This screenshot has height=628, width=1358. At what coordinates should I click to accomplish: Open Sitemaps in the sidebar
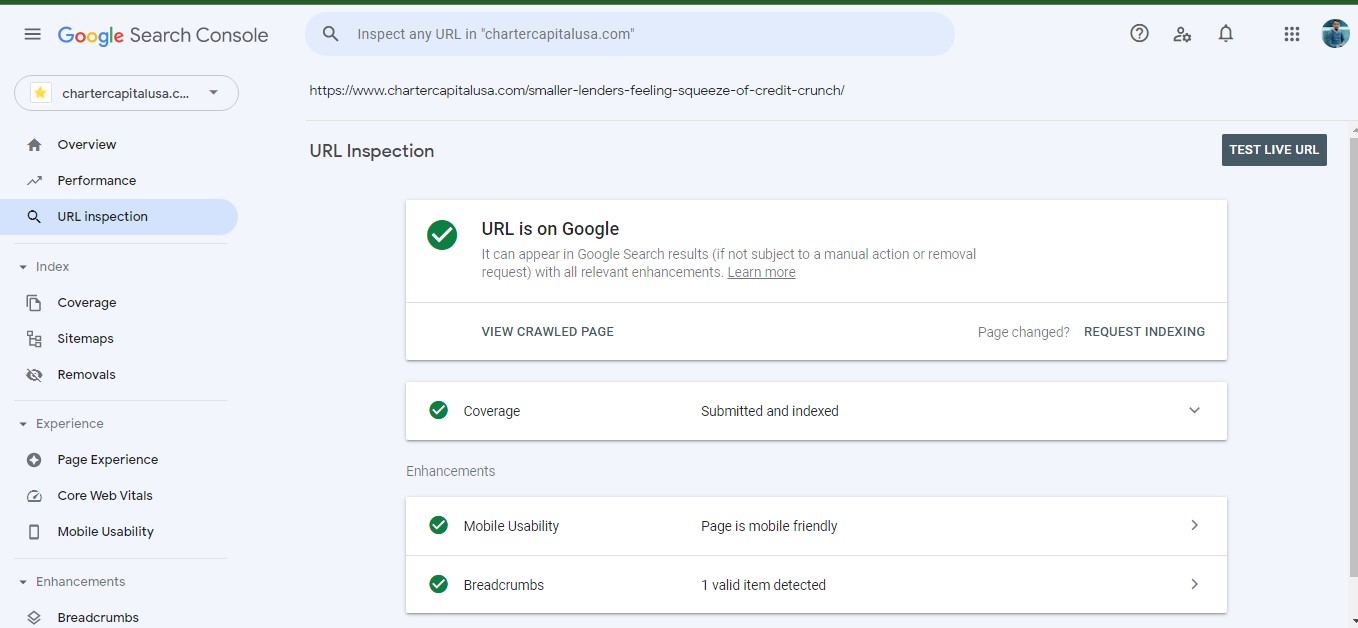pos(85,339)
